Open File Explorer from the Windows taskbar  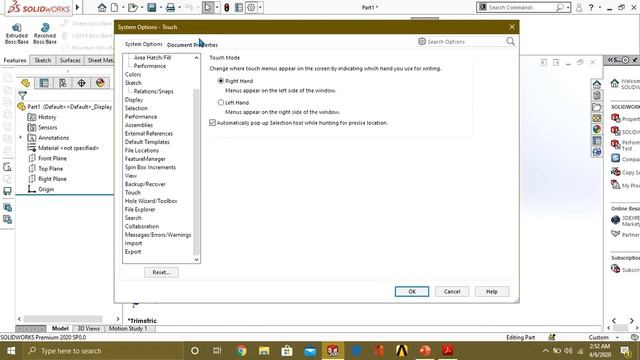[x=264, y=351]
